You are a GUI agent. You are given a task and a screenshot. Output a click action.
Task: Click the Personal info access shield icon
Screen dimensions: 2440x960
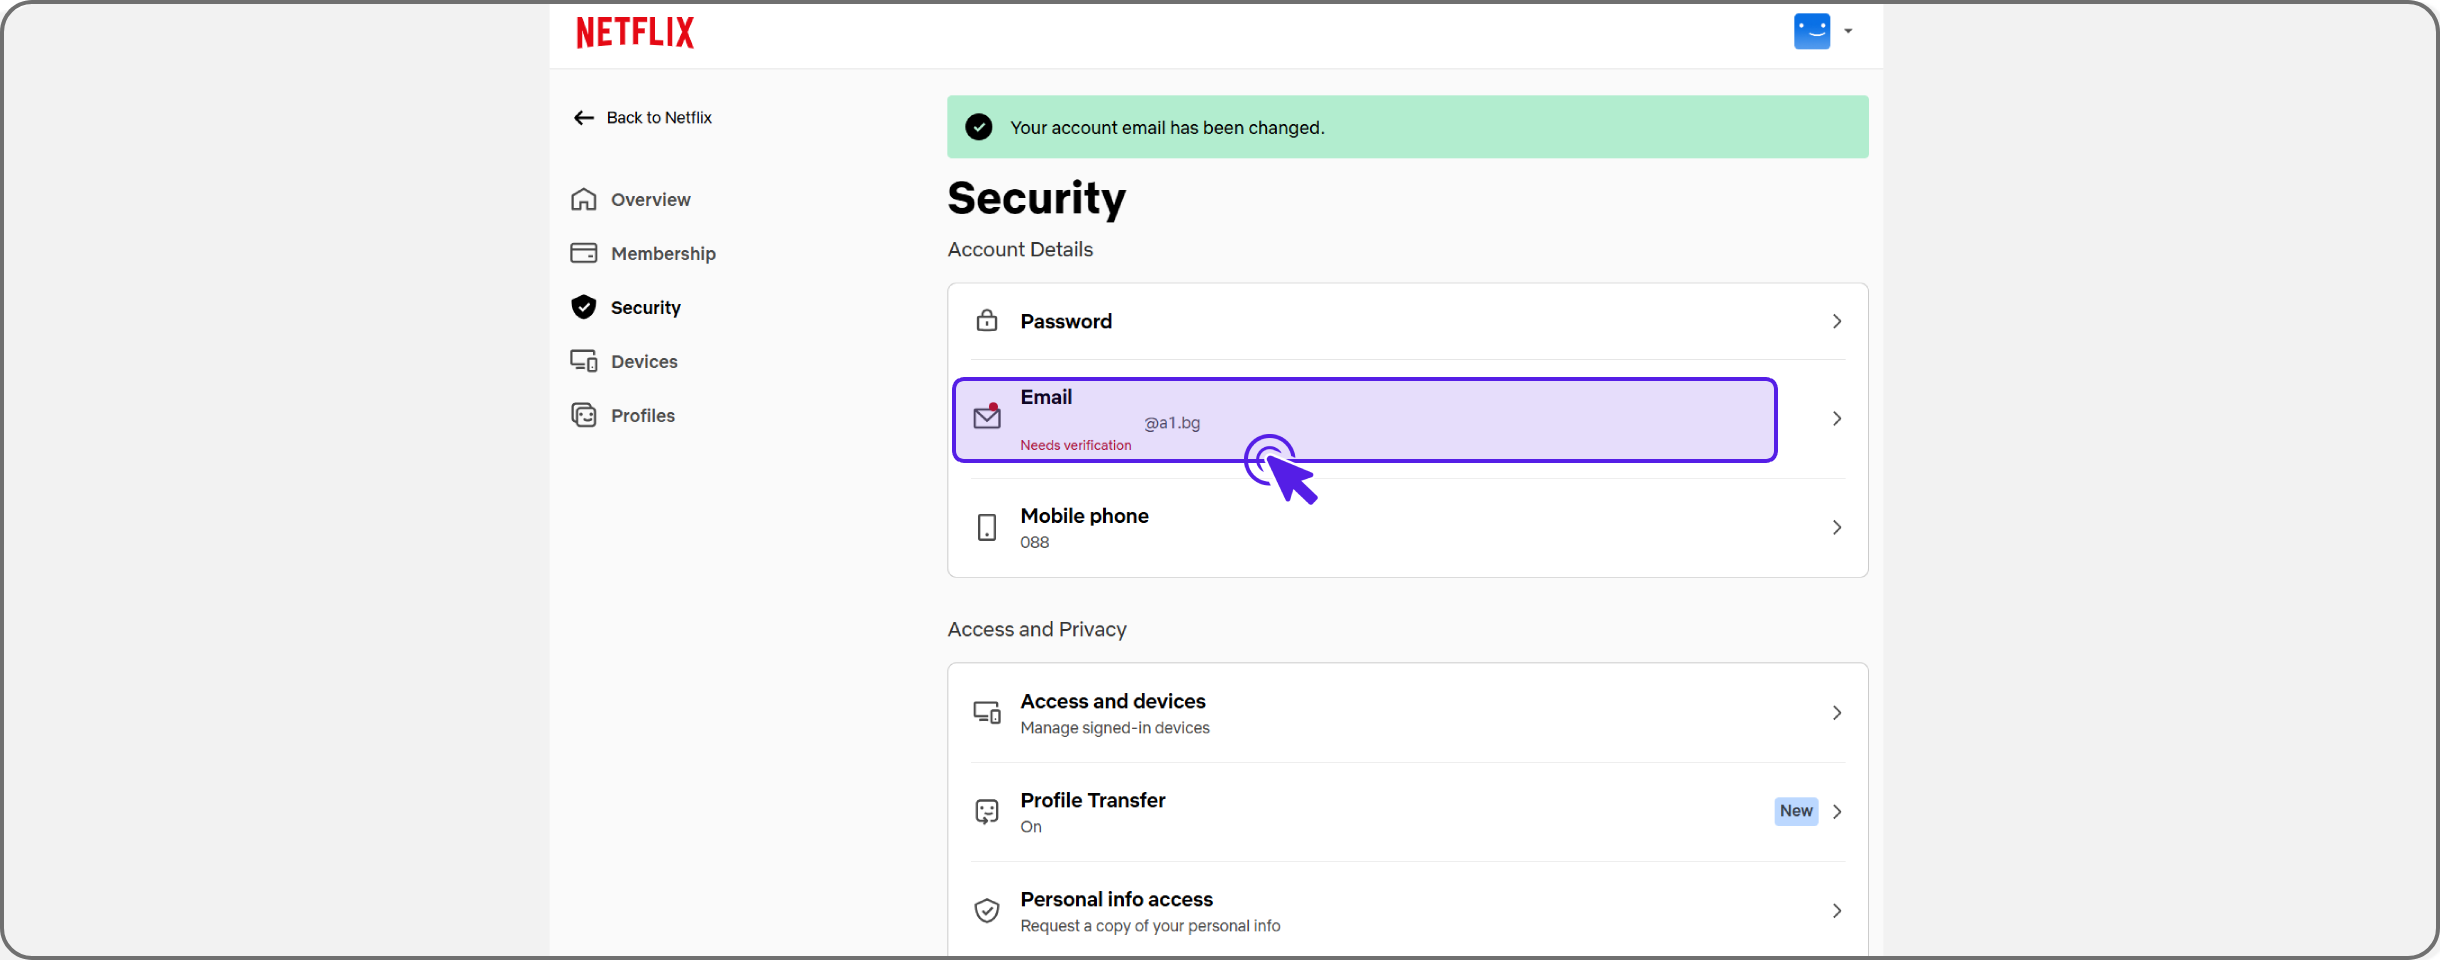pyautogui.click(x=987, y=911)
